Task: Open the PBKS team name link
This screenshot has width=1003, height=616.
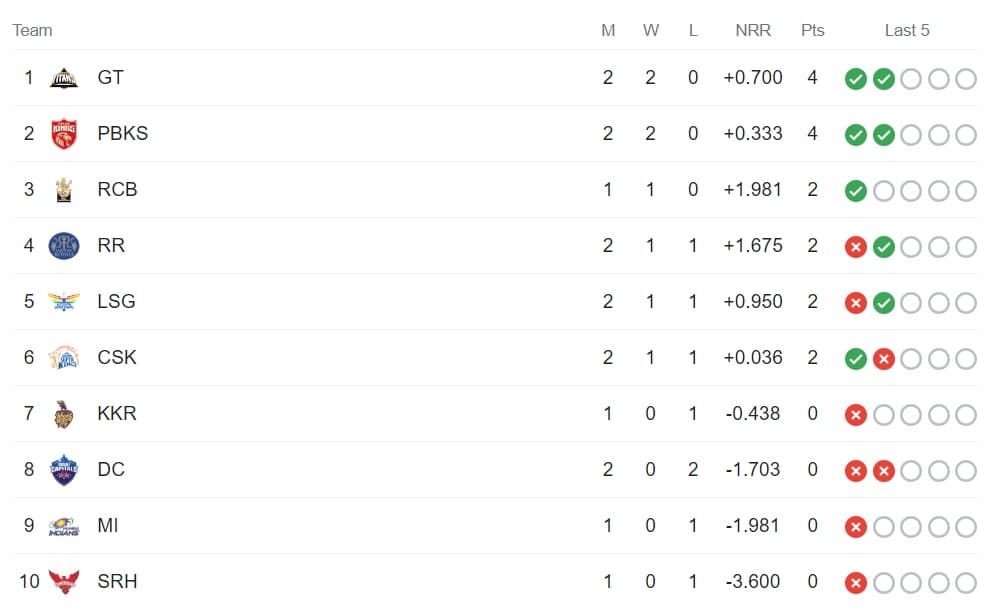Action: pyautogui.click(x=123, y=134)
